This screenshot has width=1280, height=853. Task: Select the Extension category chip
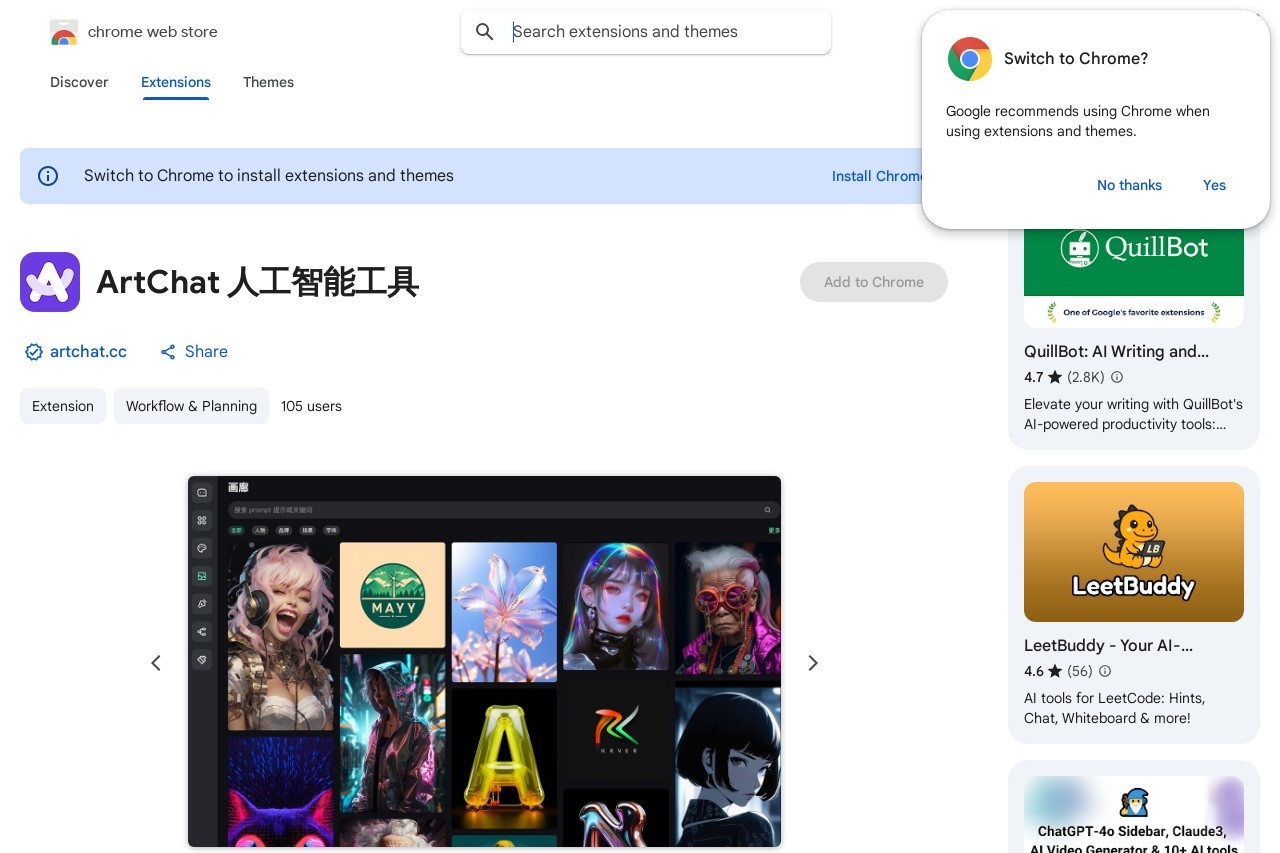tap(63, 406)
